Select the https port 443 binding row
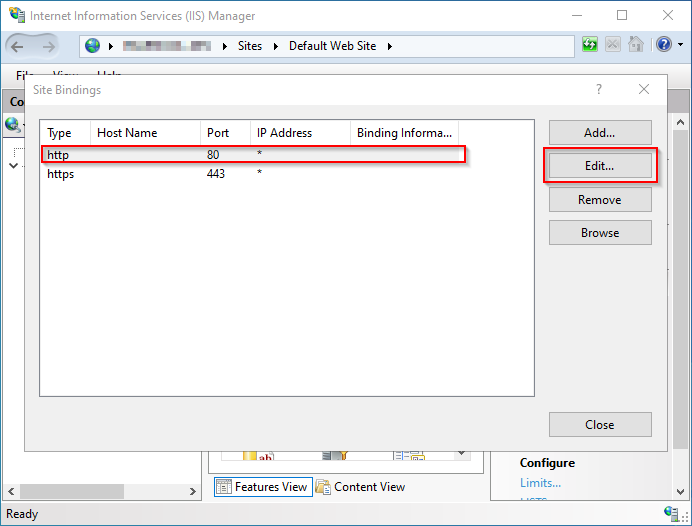The image size is (692, 526). (x=253, y=173)
